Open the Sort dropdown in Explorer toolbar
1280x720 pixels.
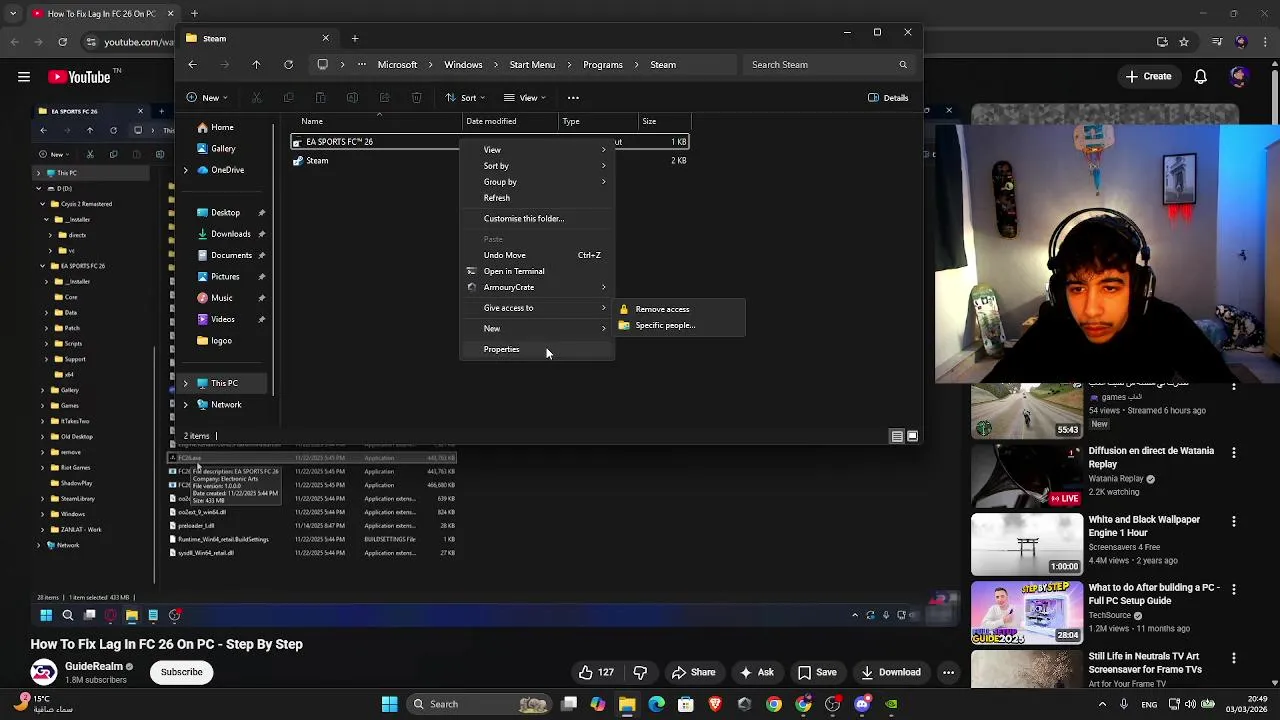pyautogui.click(x=465, y=98)
